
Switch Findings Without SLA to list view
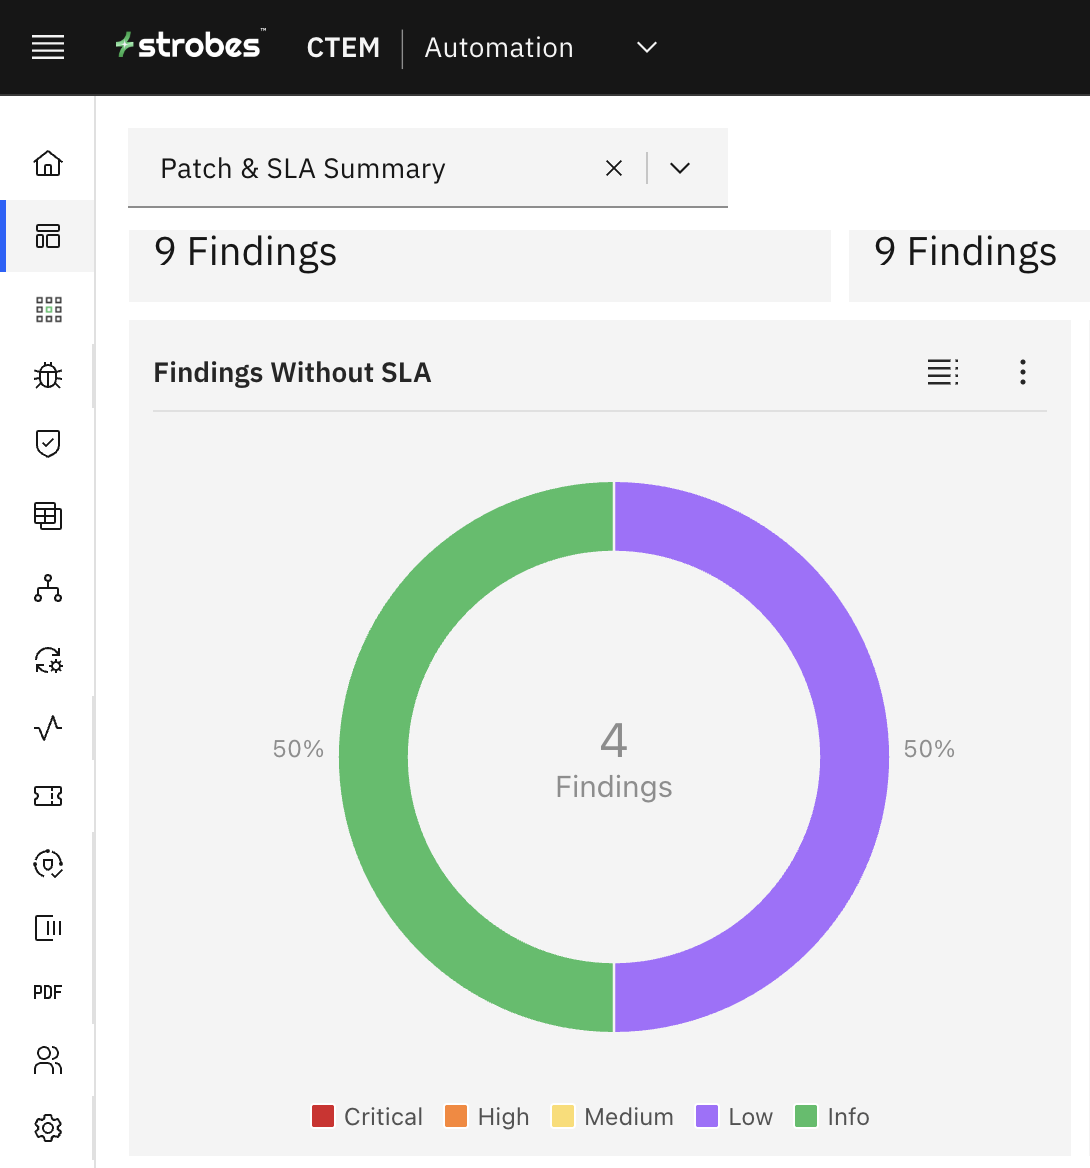pos(942,372)
